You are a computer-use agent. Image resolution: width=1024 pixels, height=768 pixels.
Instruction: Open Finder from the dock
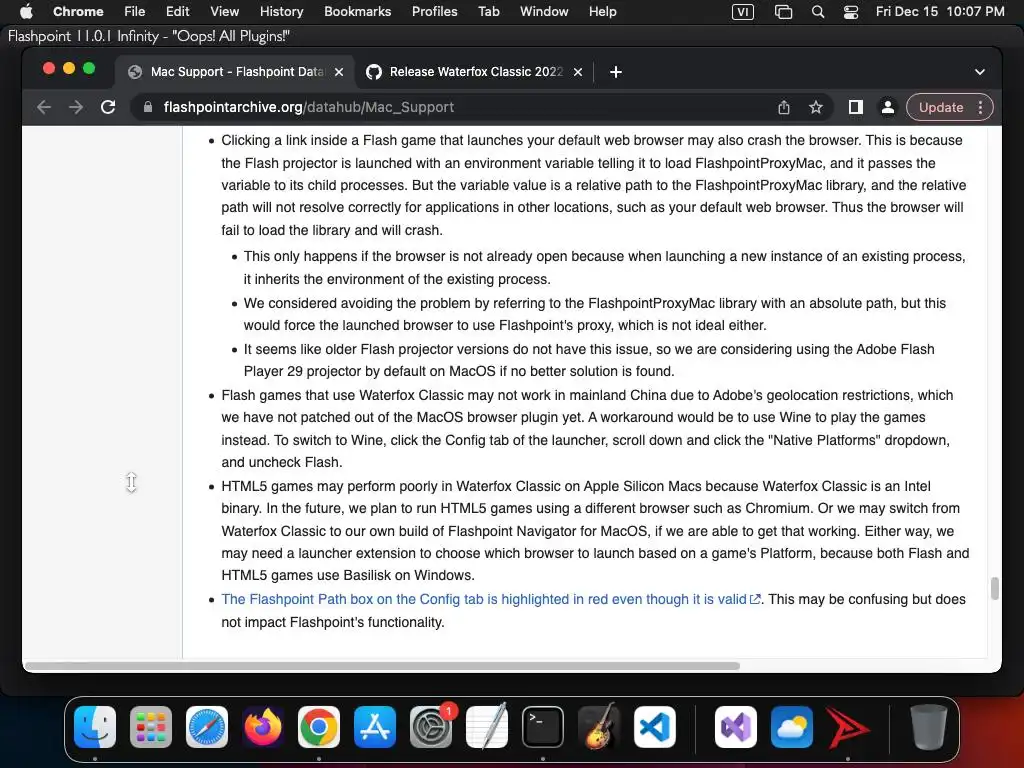(95, 727)
